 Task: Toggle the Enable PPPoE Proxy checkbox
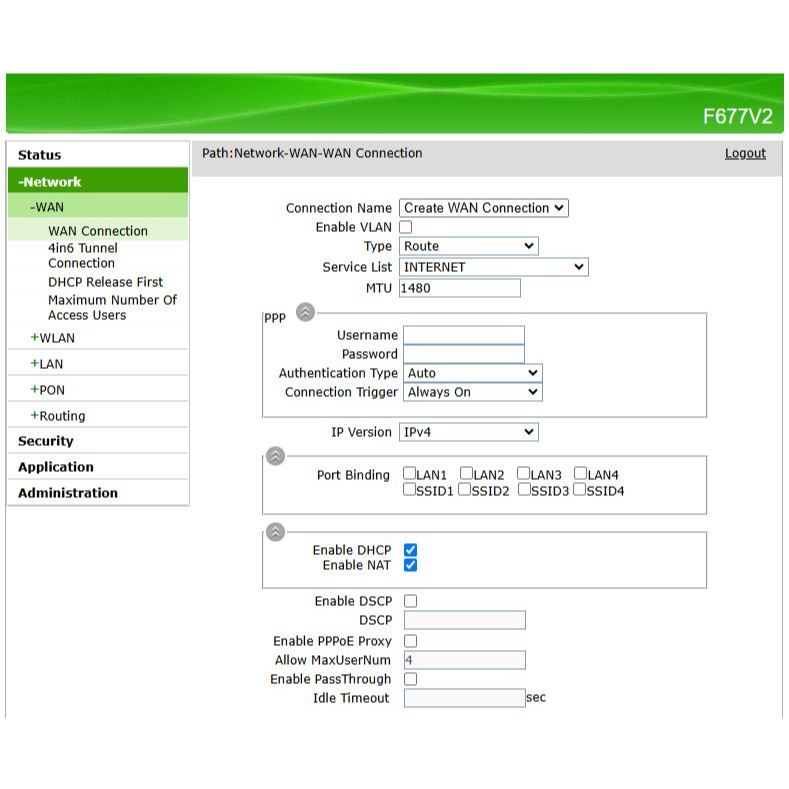[x=410, y=641]
